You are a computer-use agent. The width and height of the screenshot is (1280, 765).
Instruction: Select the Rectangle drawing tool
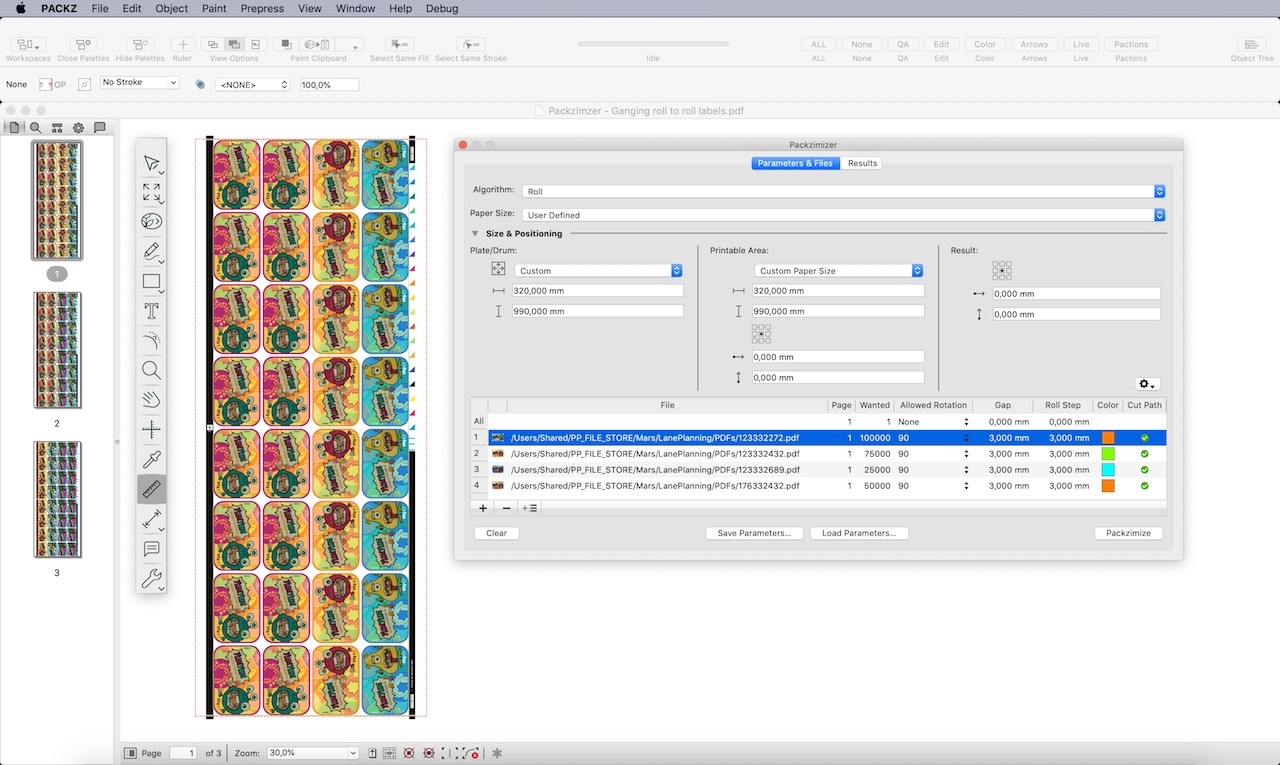pos(152,281)
